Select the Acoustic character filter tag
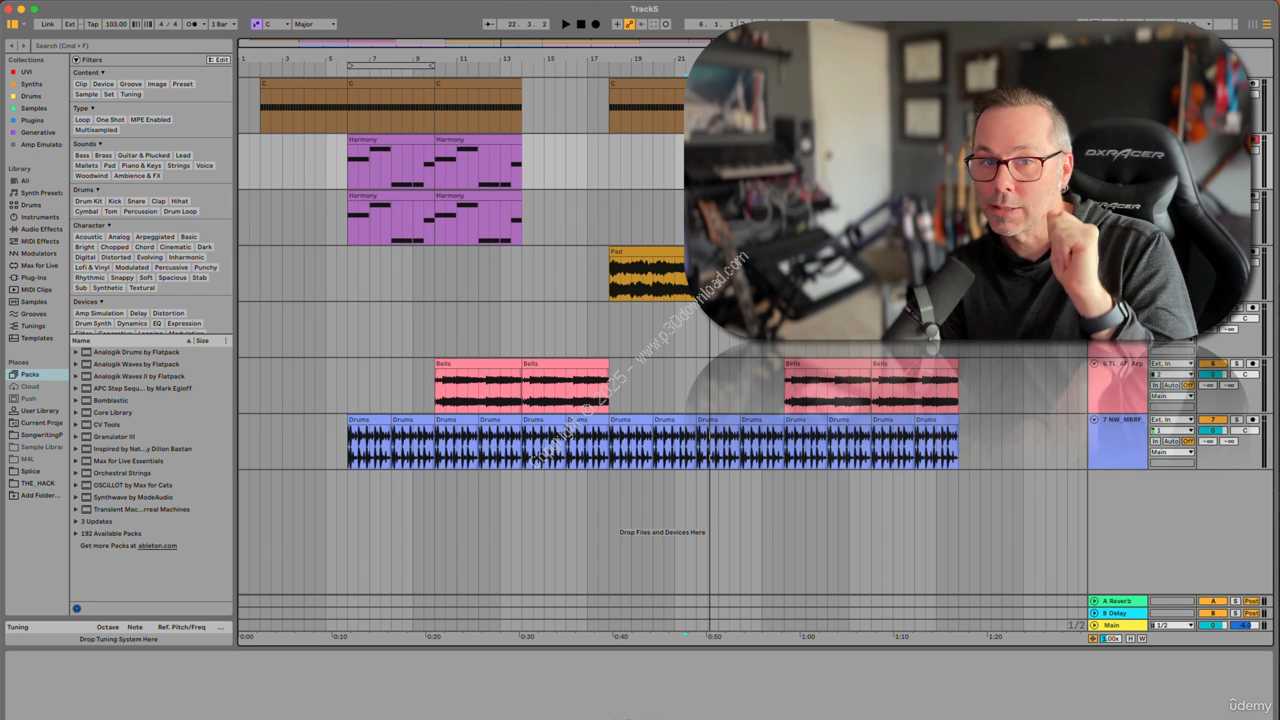The width and height of the screenshot is (1280, 720). [x=89, y=237]
